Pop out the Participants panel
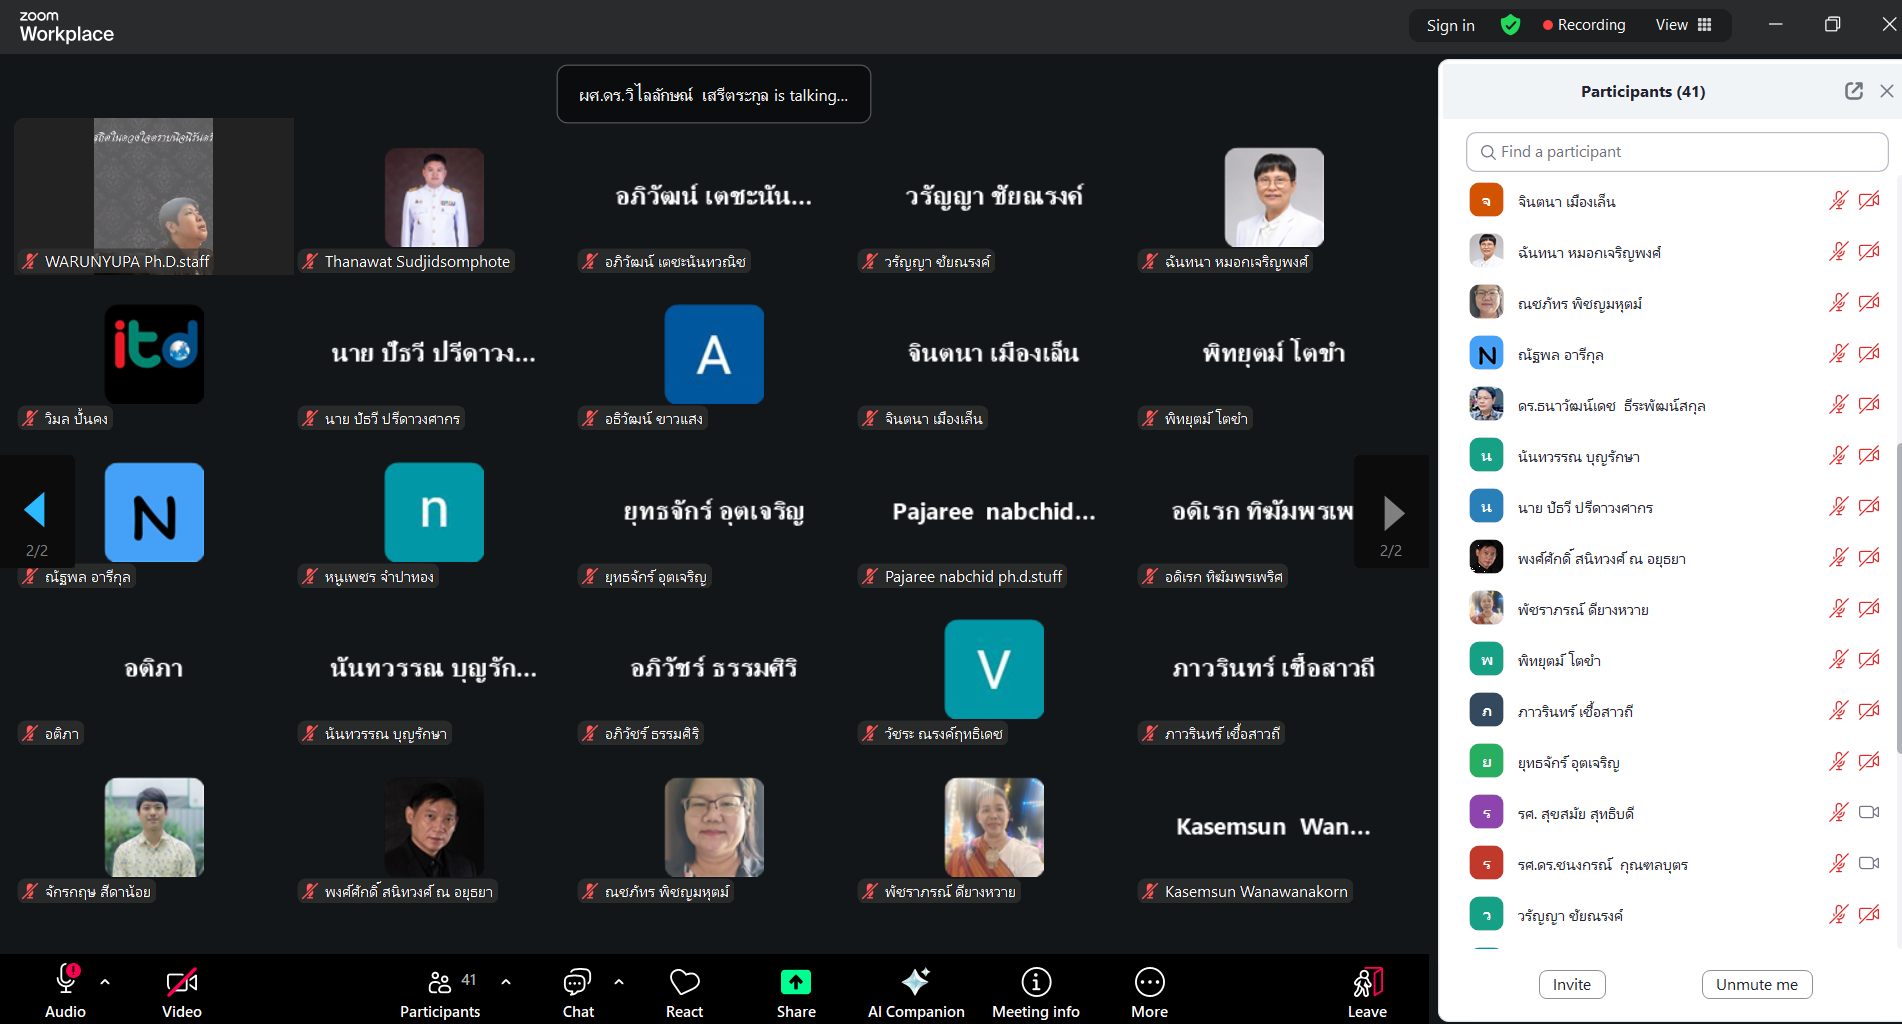The image size is (1902, 1024). click(x=1853, y=91)
